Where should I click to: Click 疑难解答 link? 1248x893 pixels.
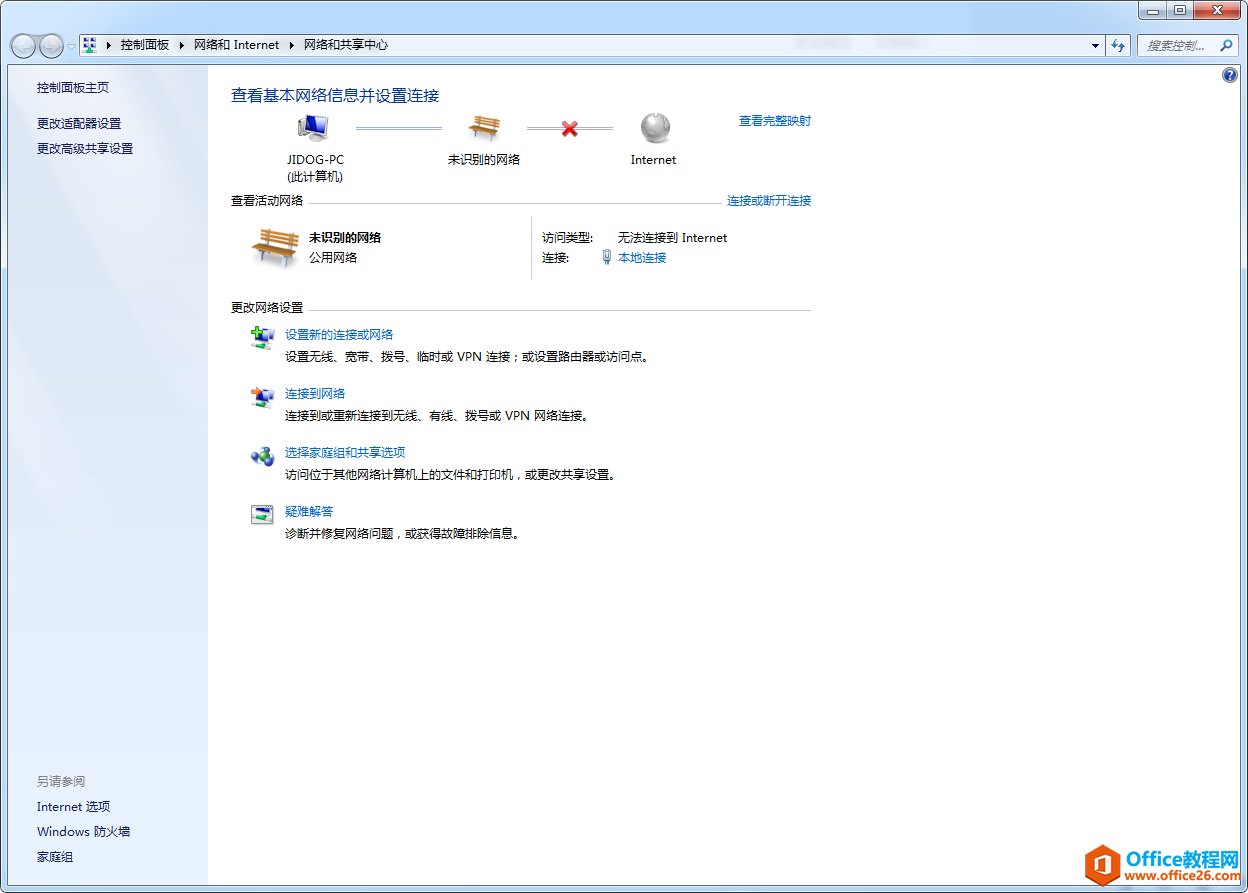tap(309, 511)
